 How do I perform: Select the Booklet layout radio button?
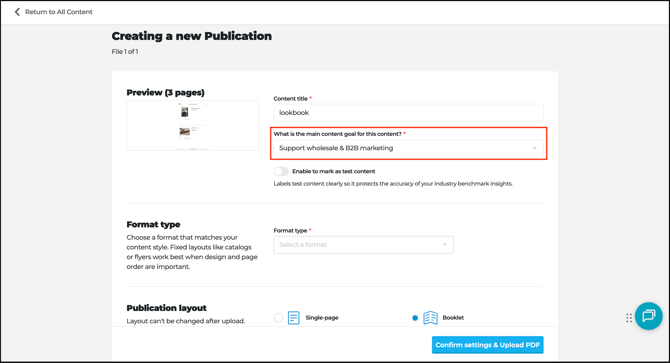pyautogui.click(x=415, y=318)
